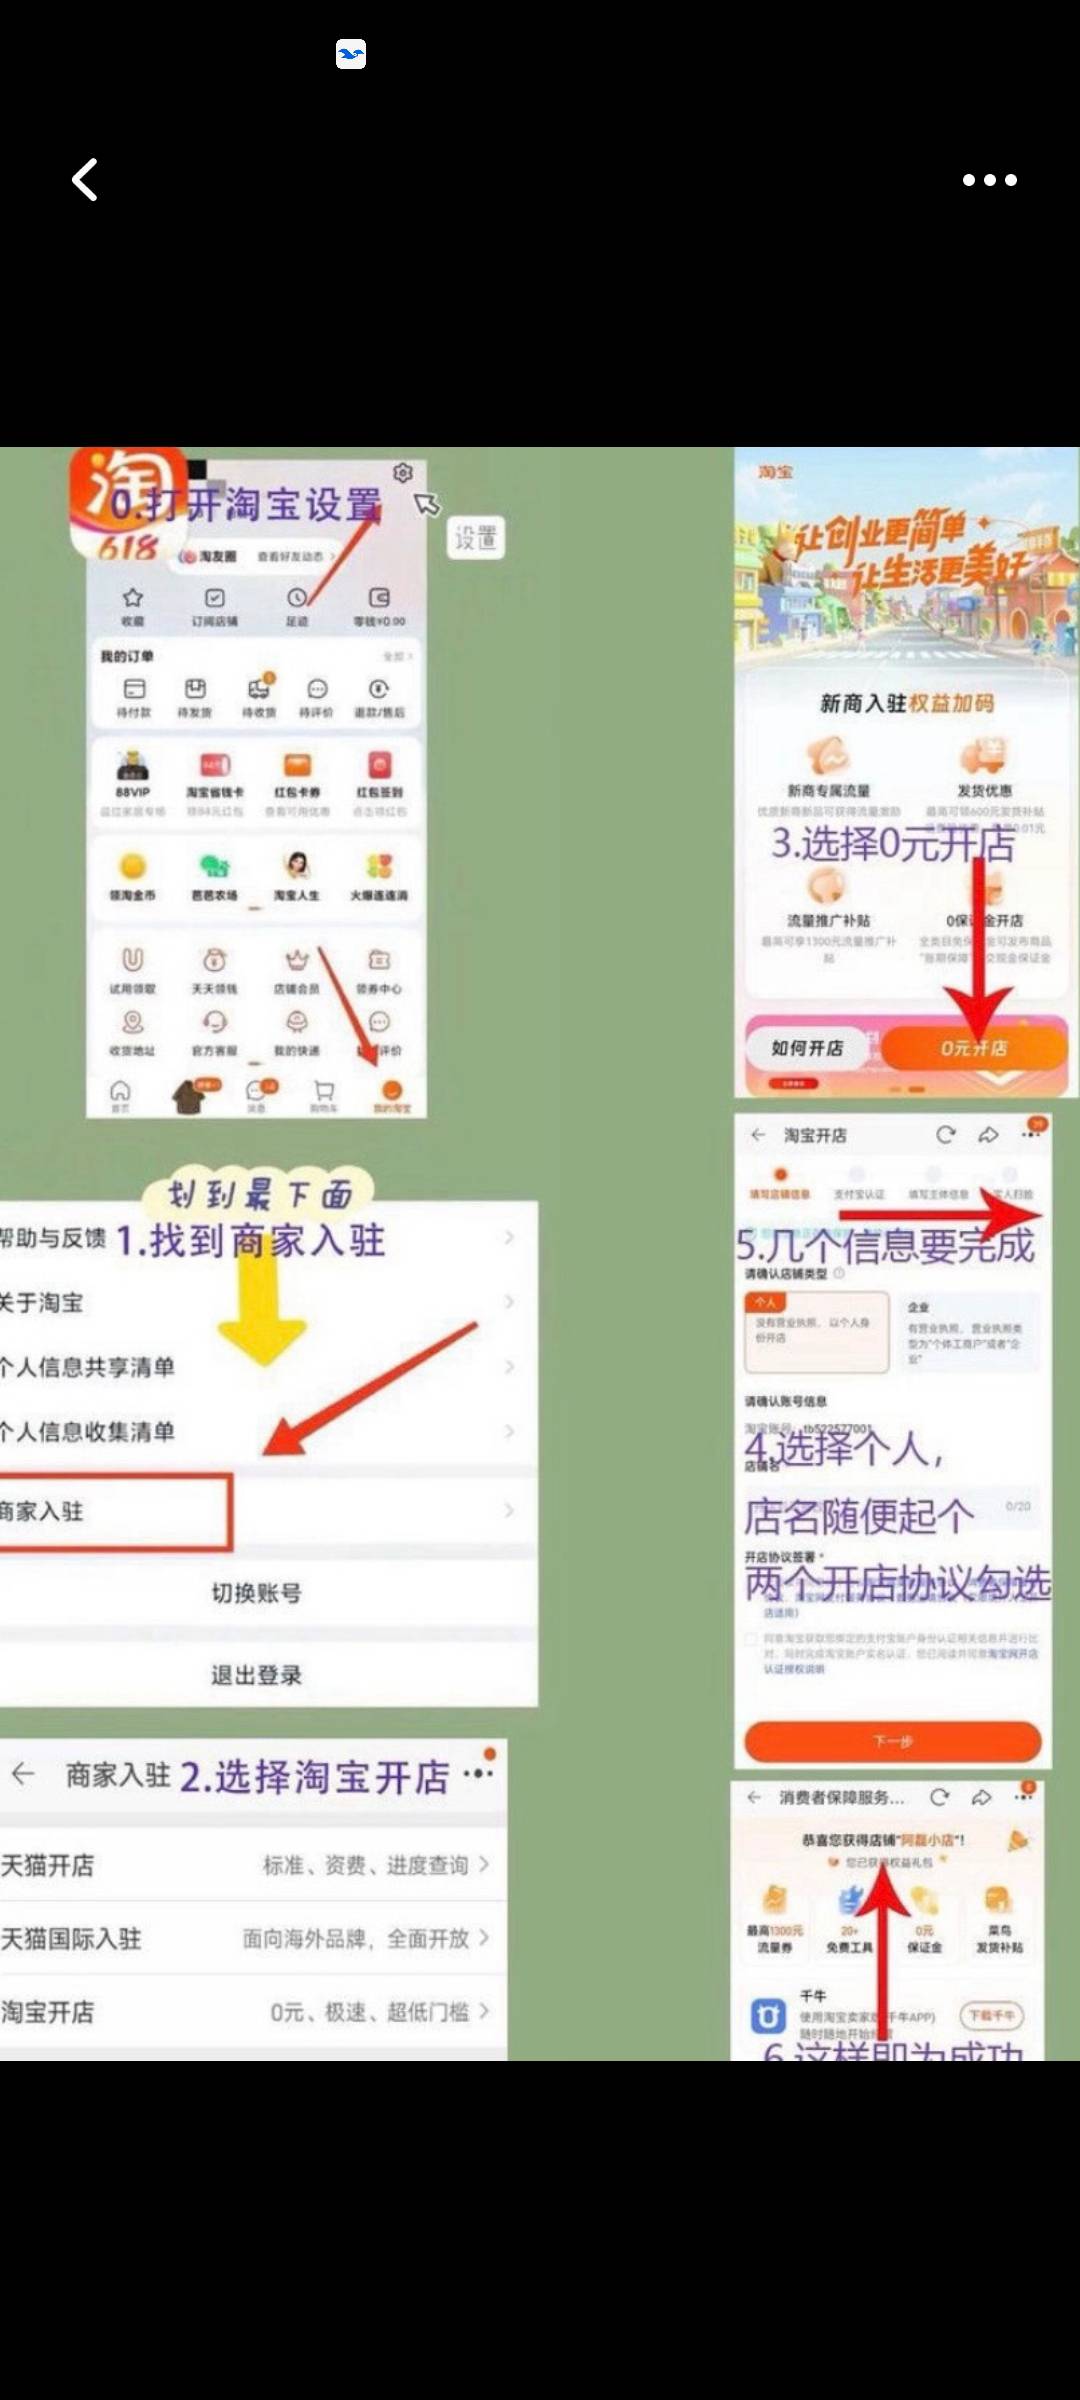Tap 退出登录 in settings
This screenshot has width=1080, height=2400.
257,1675
